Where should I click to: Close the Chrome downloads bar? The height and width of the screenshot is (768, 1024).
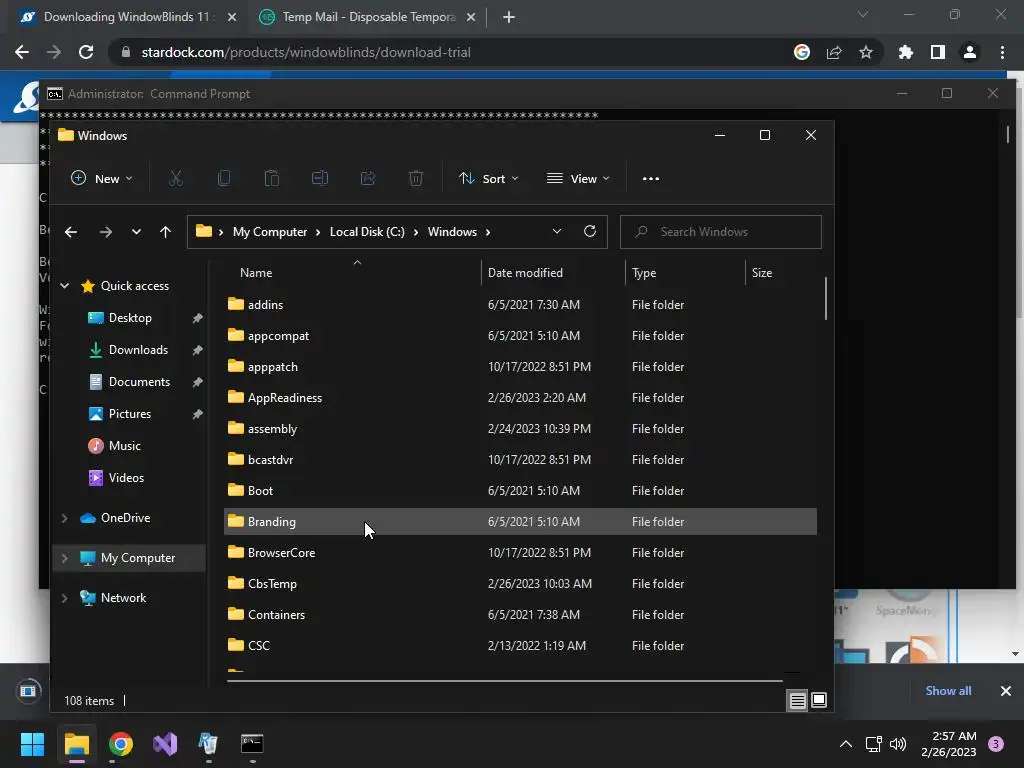tap(1006, 690)
